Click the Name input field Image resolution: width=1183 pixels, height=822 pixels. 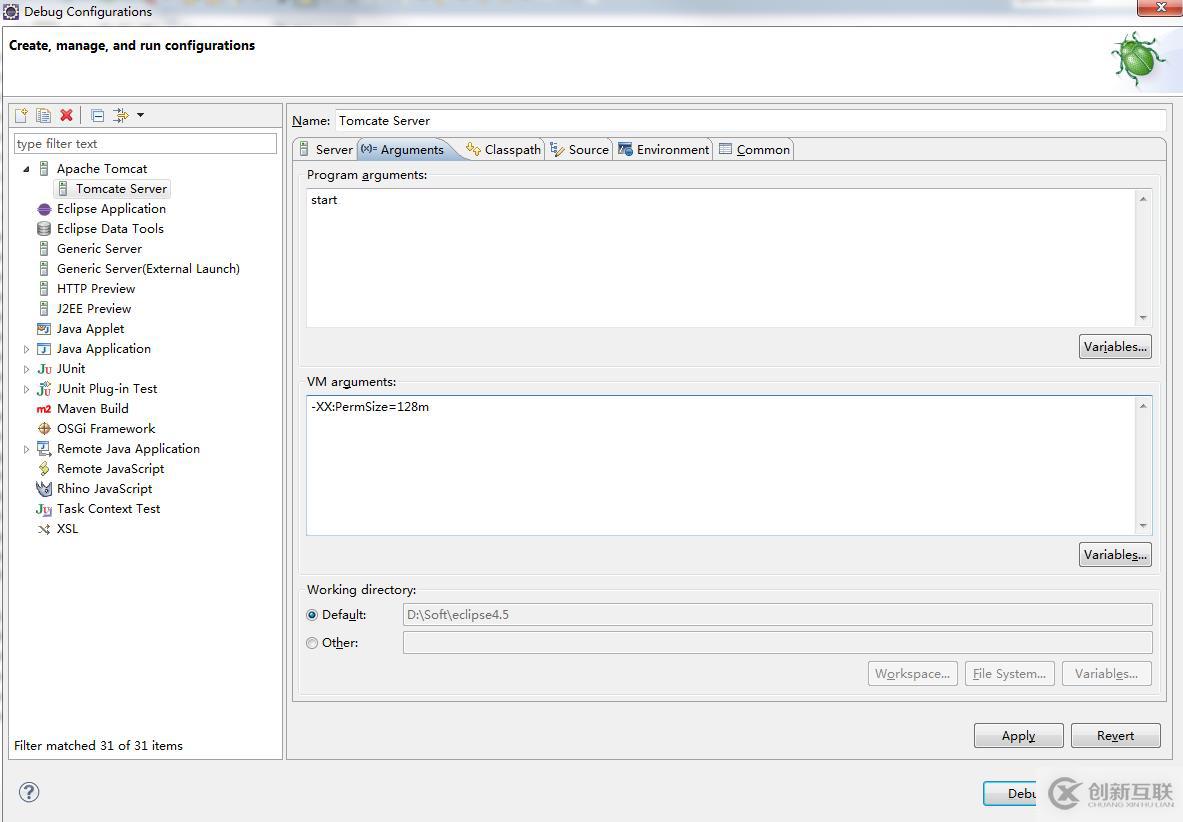(751, 121)
